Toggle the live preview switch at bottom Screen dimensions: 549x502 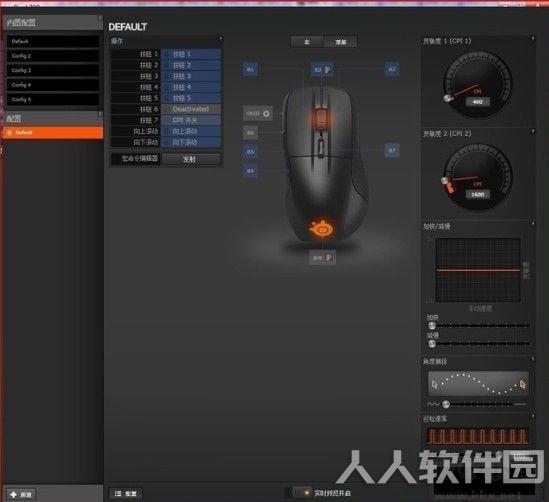point(303,493)
